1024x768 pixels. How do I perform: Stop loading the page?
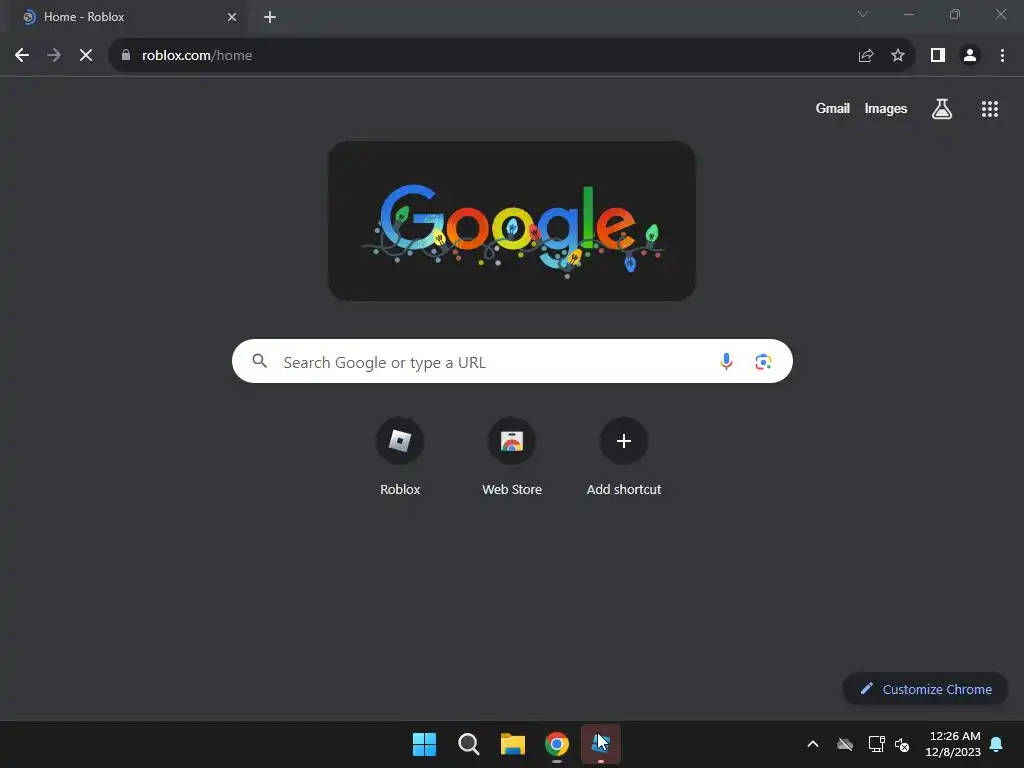click(86, 56)
